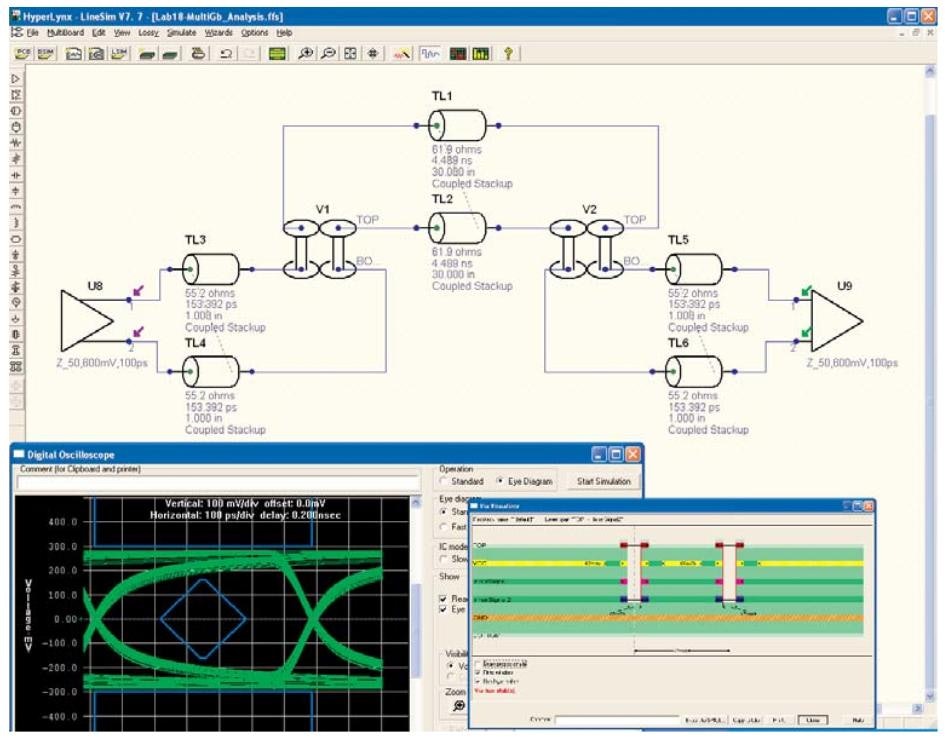Click the probe pen toolbar icon
This screenshot has height=738, width=945.
[401, 54]
